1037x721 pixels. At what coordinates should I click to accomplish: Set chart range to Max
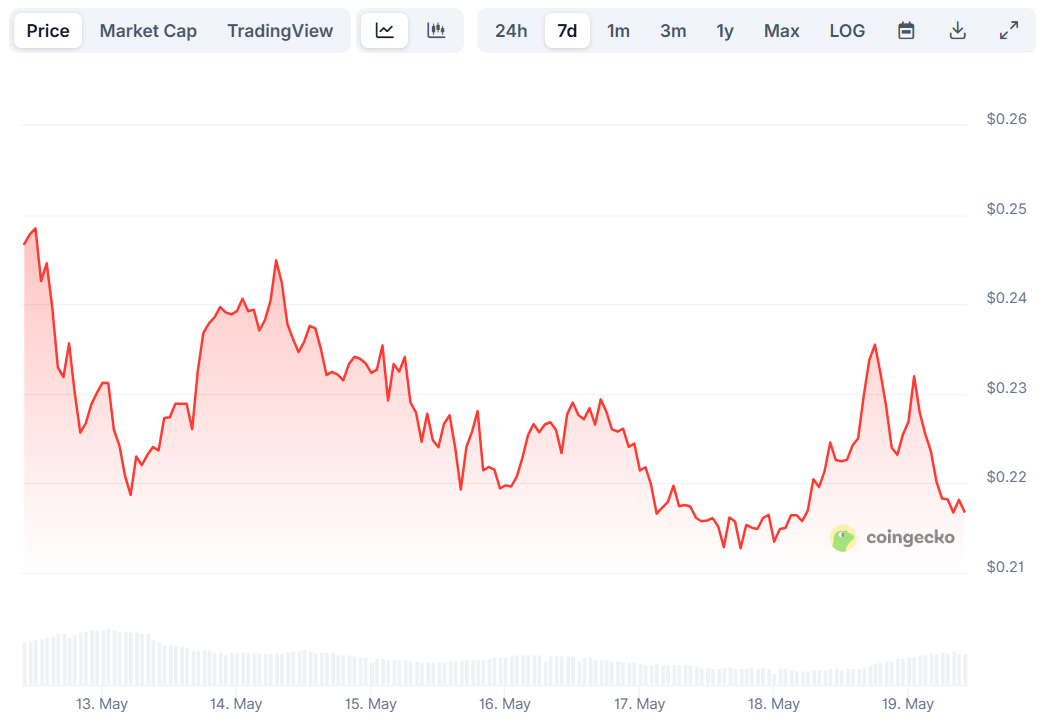pyautogui.click(x=781, y=30)
